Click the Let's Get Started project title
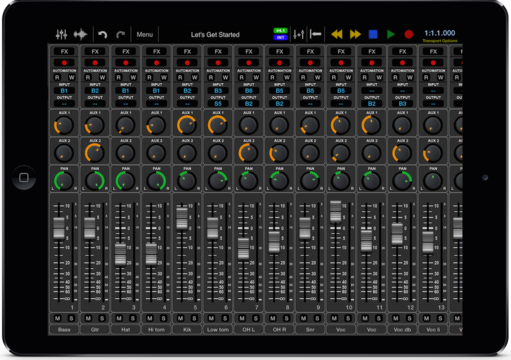 click(x=215, y=34)
